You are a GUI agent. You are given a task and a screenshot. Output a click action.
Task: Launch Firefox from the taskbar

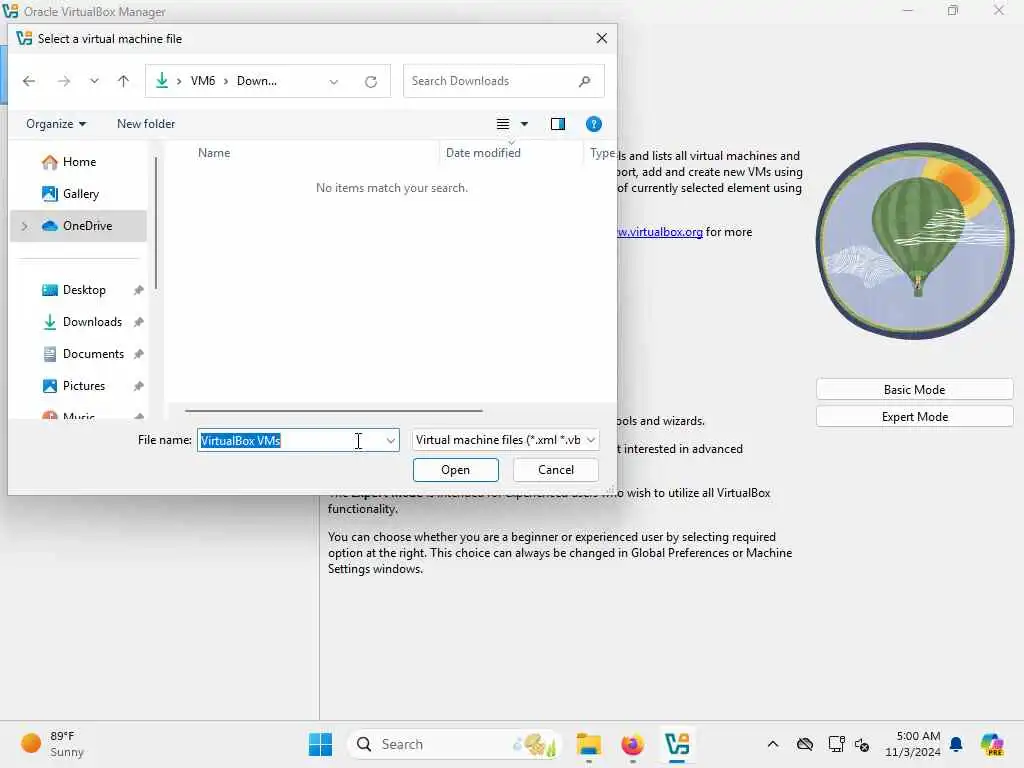pos(632,744)
